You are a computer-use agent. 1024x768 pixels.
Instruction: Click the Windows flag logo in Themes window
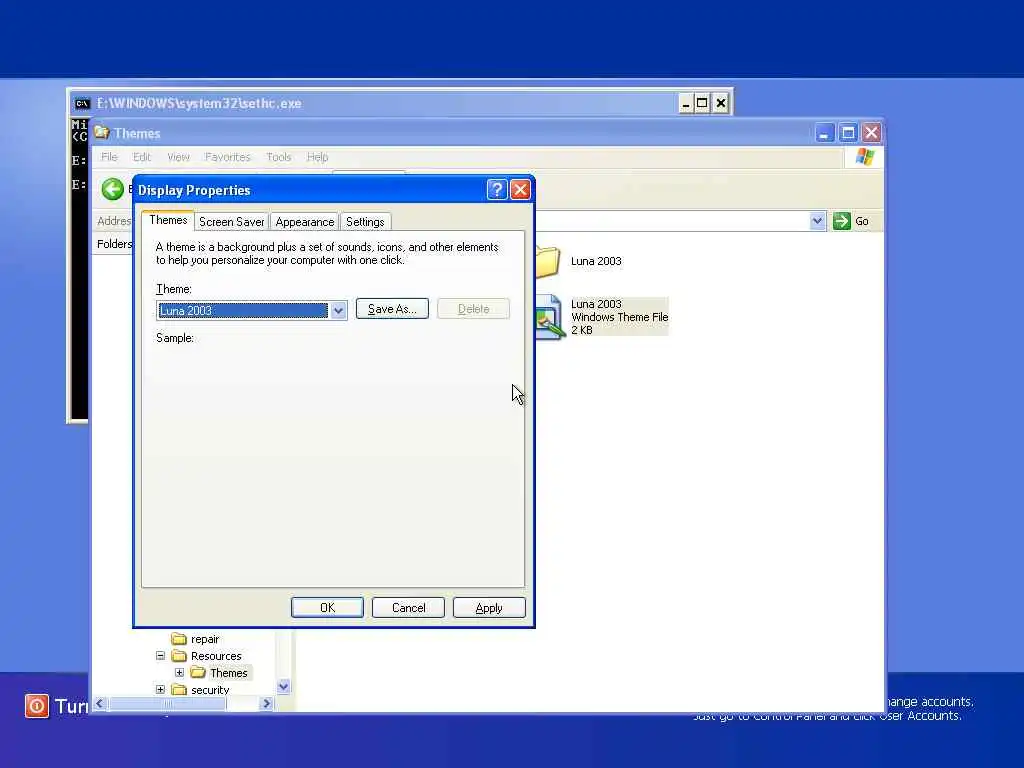[x=865, y=157]
